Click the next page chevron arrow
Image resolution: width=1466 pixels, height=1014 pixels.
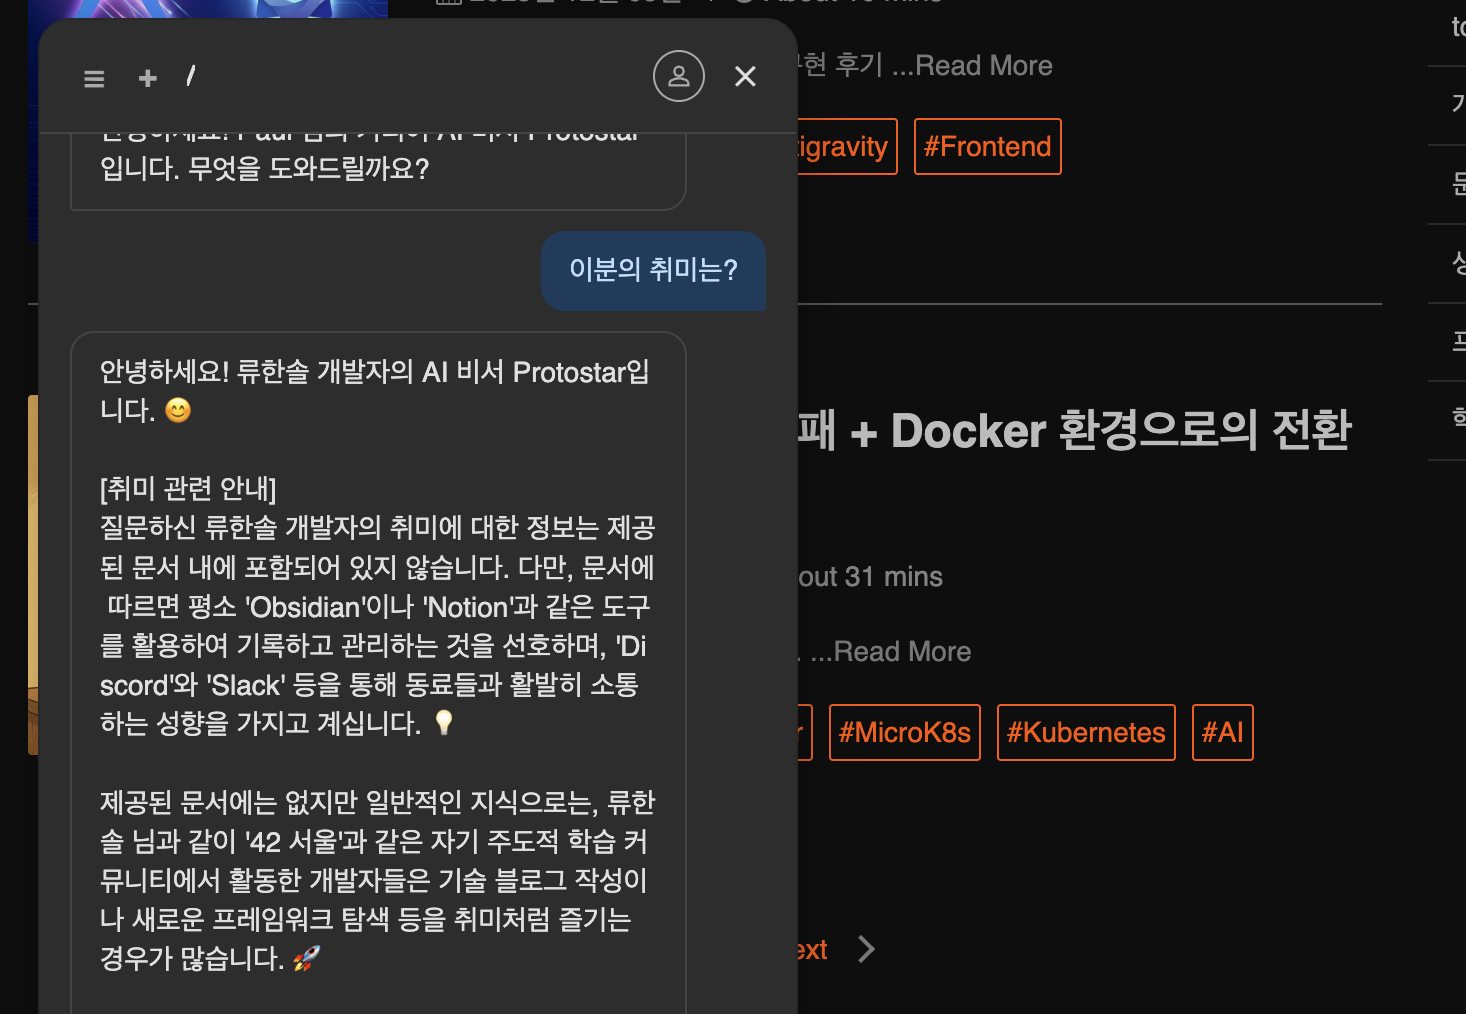click(x=866, y=949)
